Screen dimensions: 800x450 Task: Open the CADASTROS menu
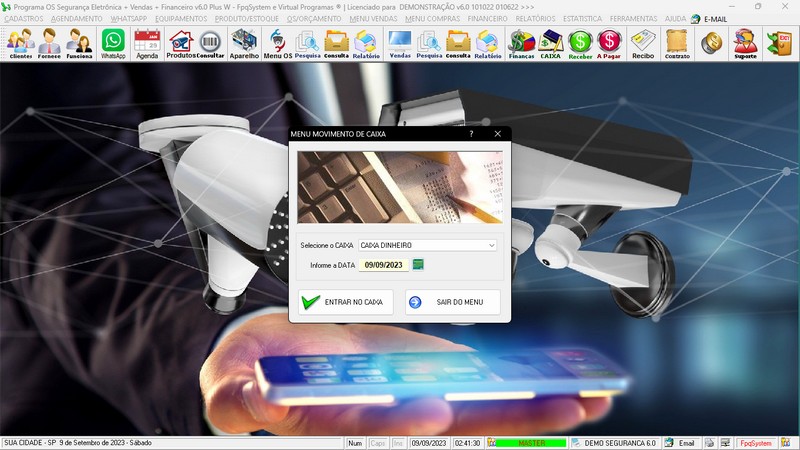tap(23, 19)
